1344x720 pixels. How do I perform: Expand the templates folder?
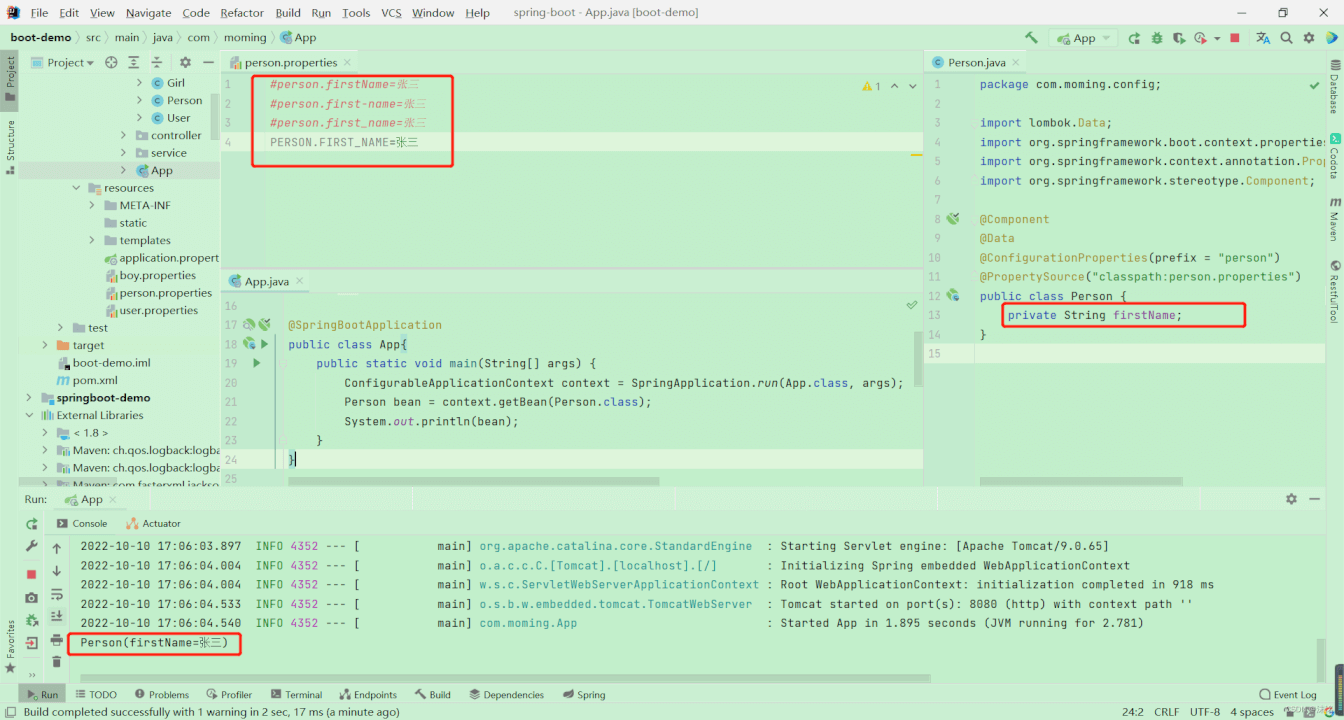click(x=93, y=241)
